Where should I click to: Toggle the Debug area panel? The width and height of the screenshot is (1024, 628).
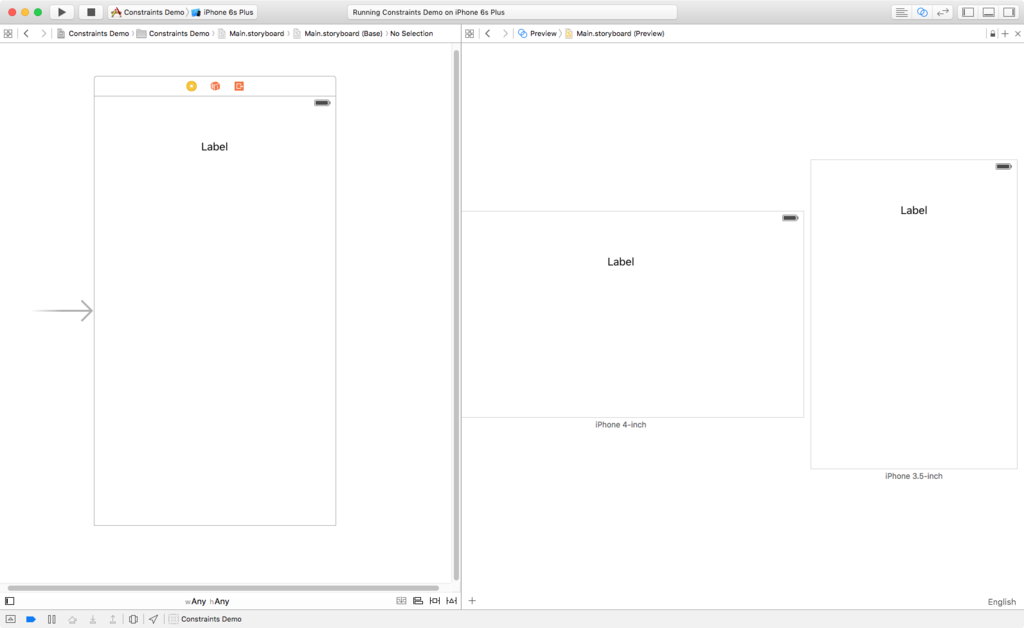989,12
